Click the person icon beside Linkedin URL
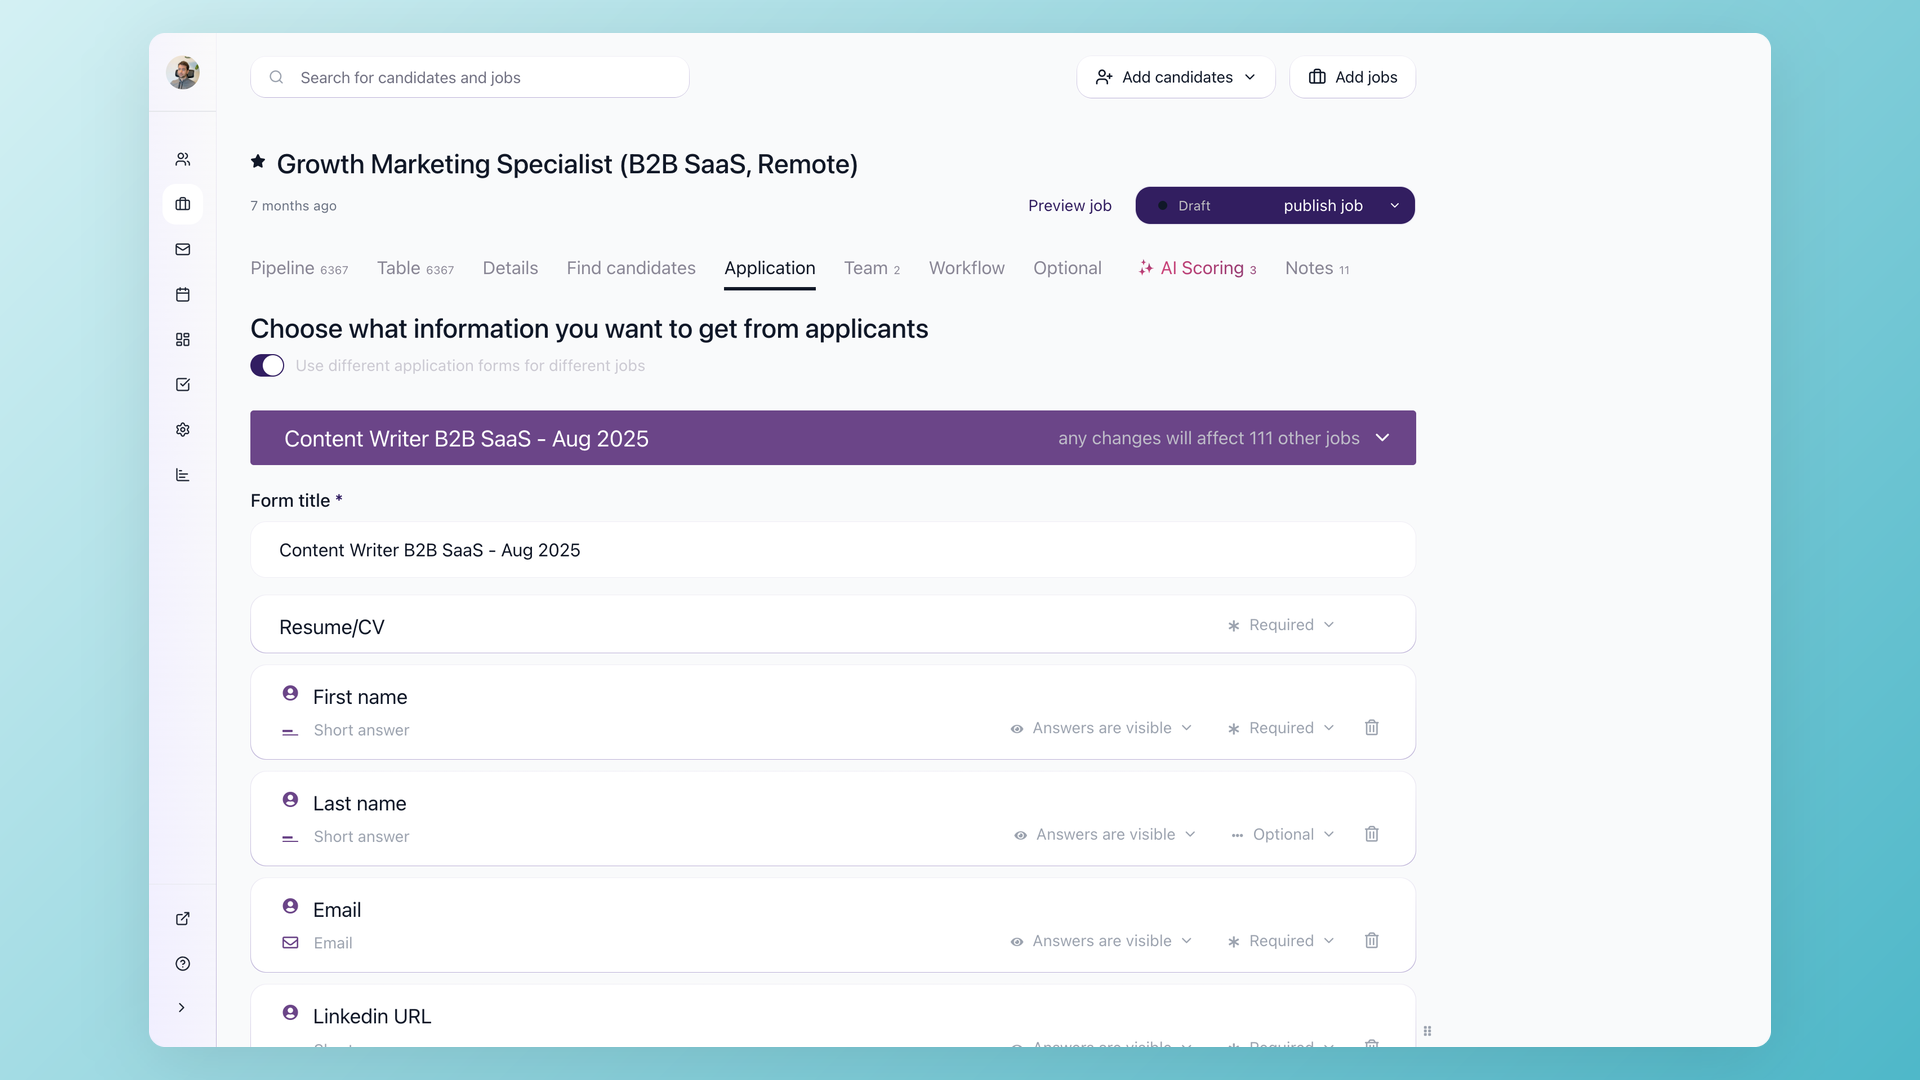The image size is (1920, 1080). pyautogui.click(x=290, y=1012)
